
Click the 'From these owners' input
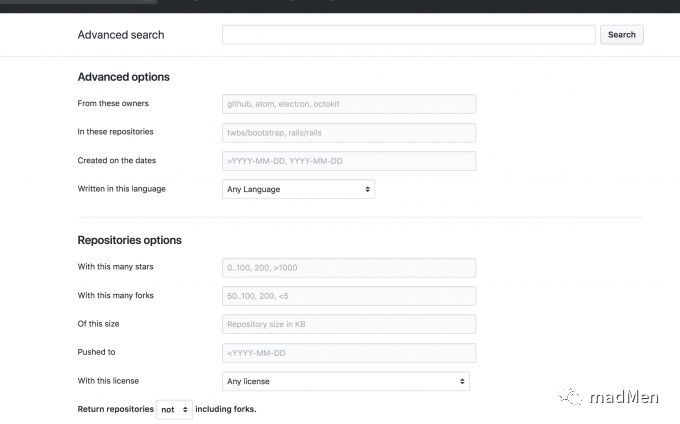point(348,104)
